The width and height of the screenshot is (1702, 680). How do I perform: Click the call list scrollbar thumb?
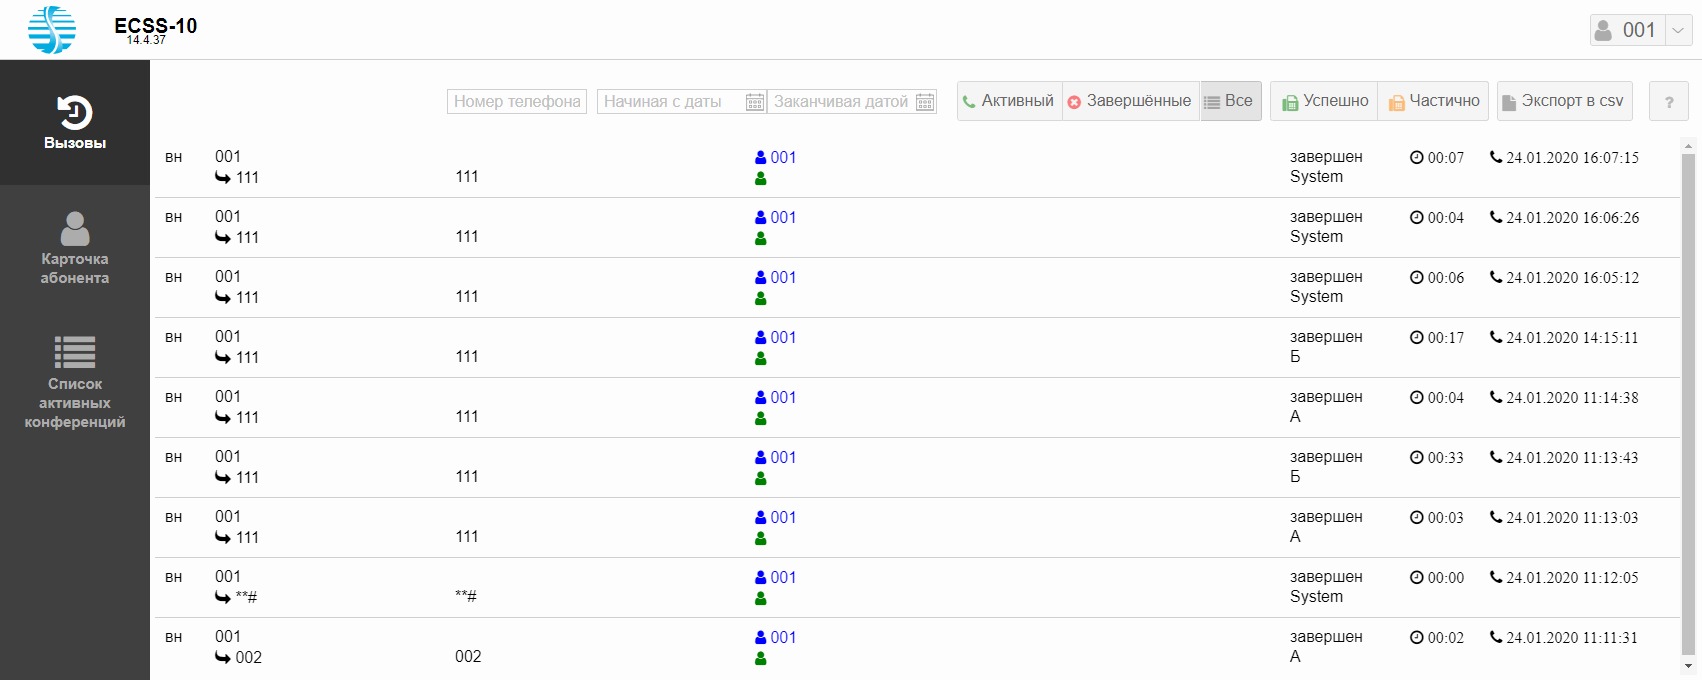point(1689,403)
